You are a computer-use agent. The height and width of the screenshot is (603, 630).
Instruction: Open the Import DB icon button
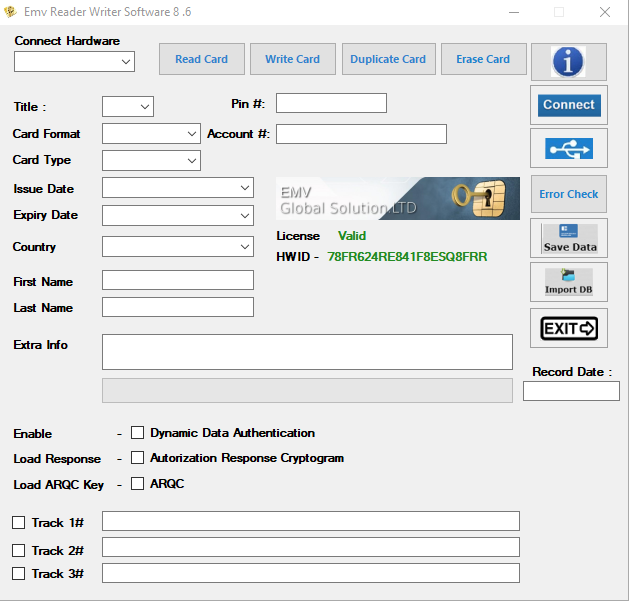(x=569, y=282)
